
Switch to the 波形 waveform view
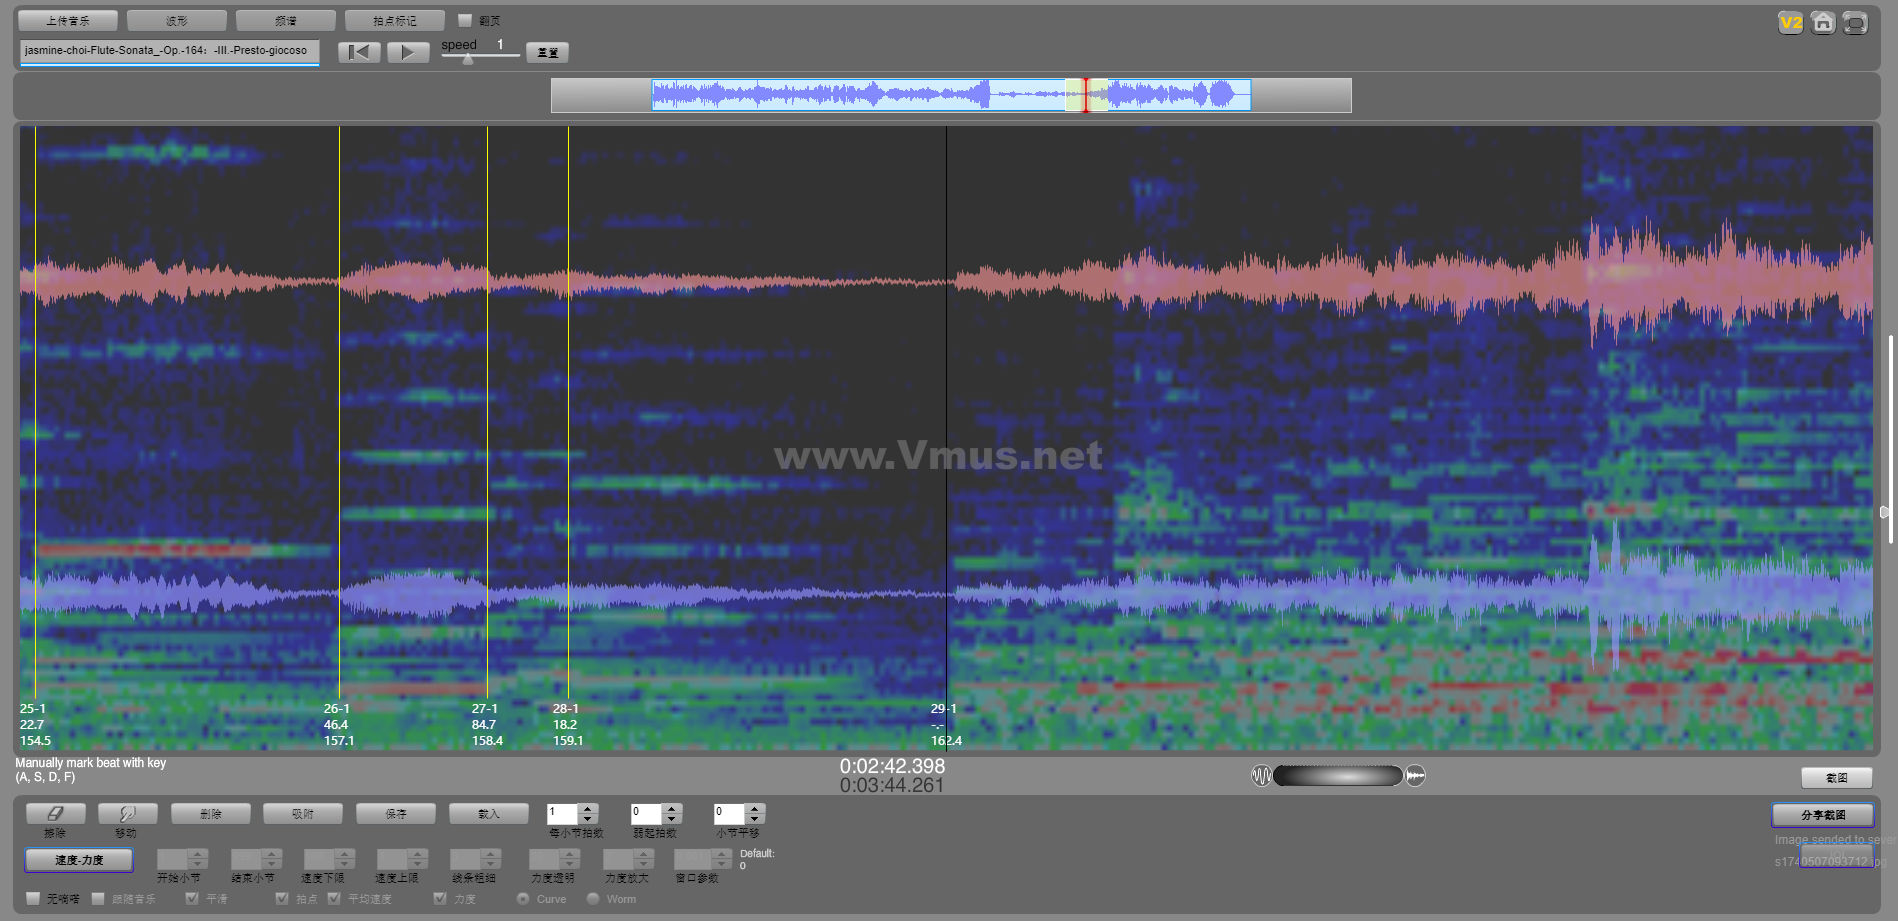click(x=177, y=20)
